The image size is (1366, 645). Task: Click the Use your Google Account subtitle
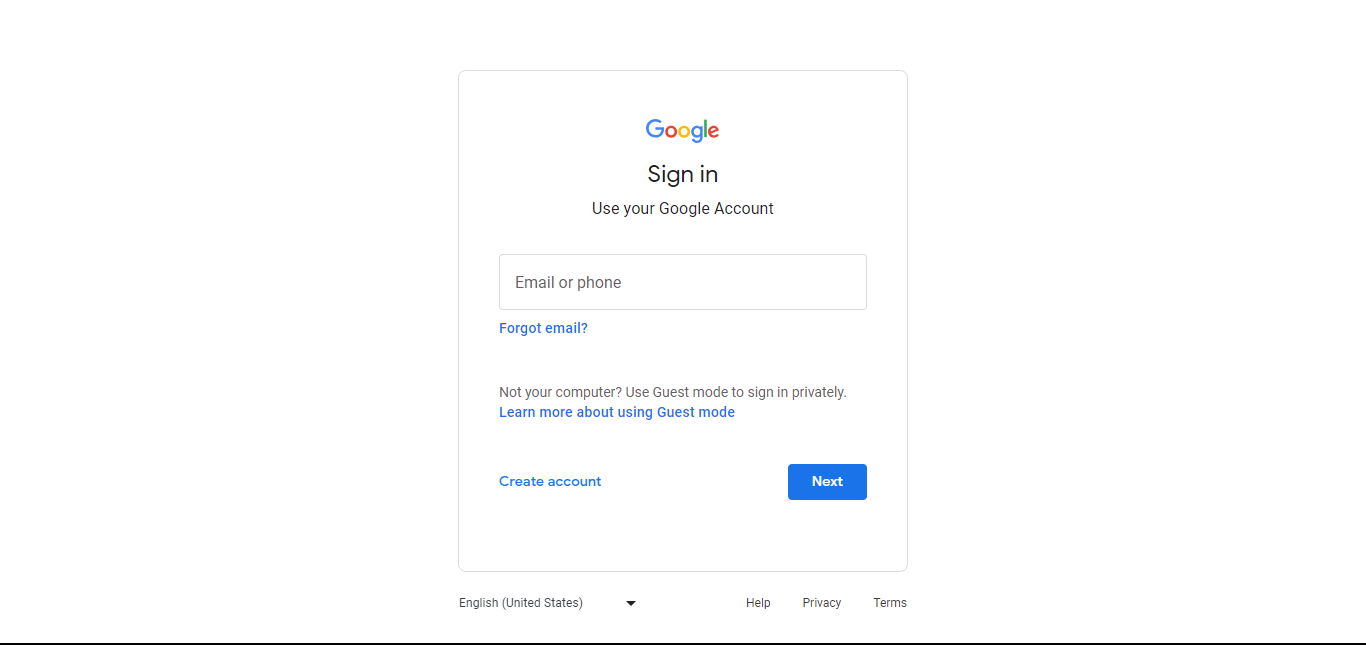pos(683,208)
